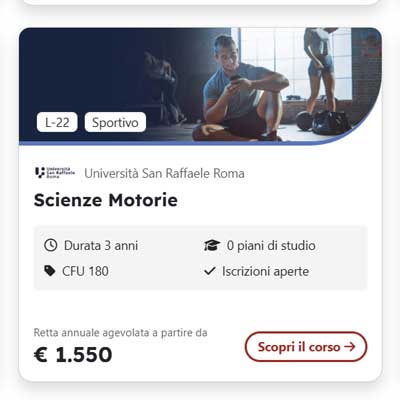Select the Sportivo category tag
Screen dimensions: 400x400
click(115, 122)
